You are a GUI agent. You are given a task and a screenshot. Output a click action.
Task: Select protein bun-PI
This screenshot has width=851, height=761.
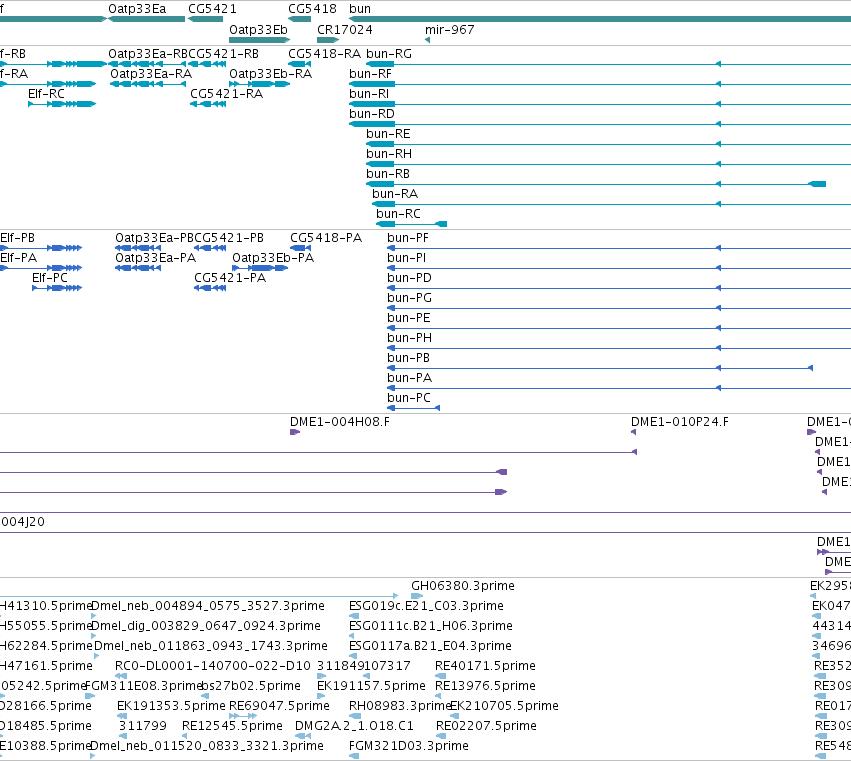coord(619,268)
